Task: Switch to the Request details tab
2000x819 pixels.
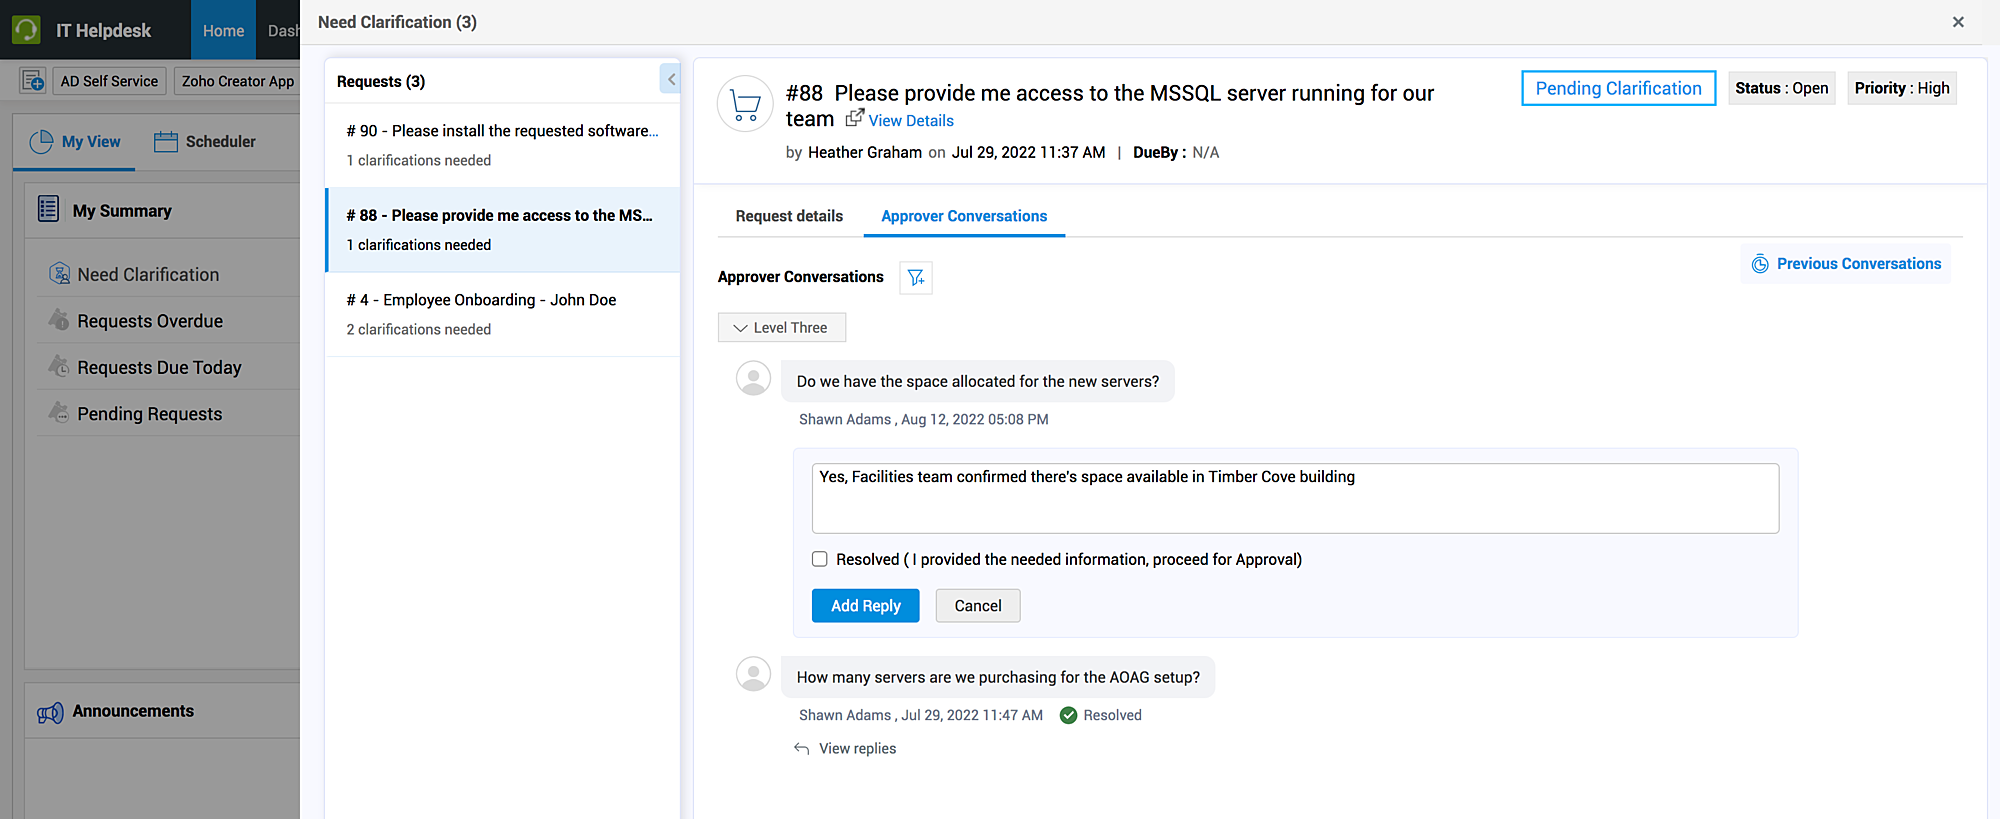Action: click(789, 216)
